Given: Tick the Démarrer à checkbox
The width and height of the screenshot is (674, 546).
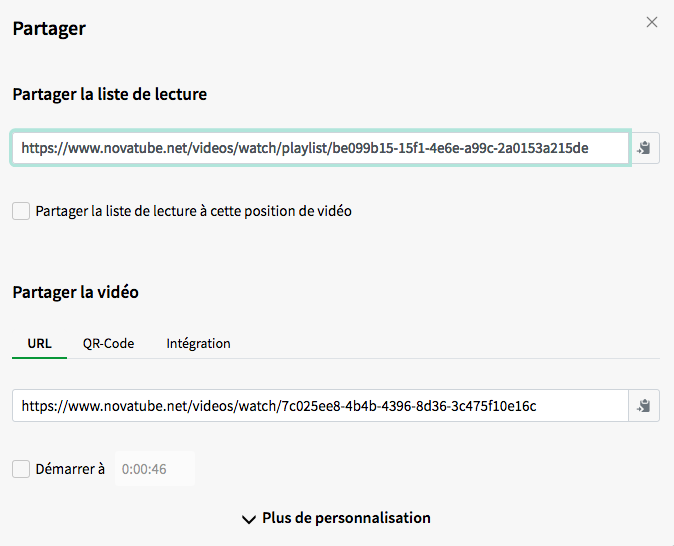Looking at the screenshot, I should (21, 468).
